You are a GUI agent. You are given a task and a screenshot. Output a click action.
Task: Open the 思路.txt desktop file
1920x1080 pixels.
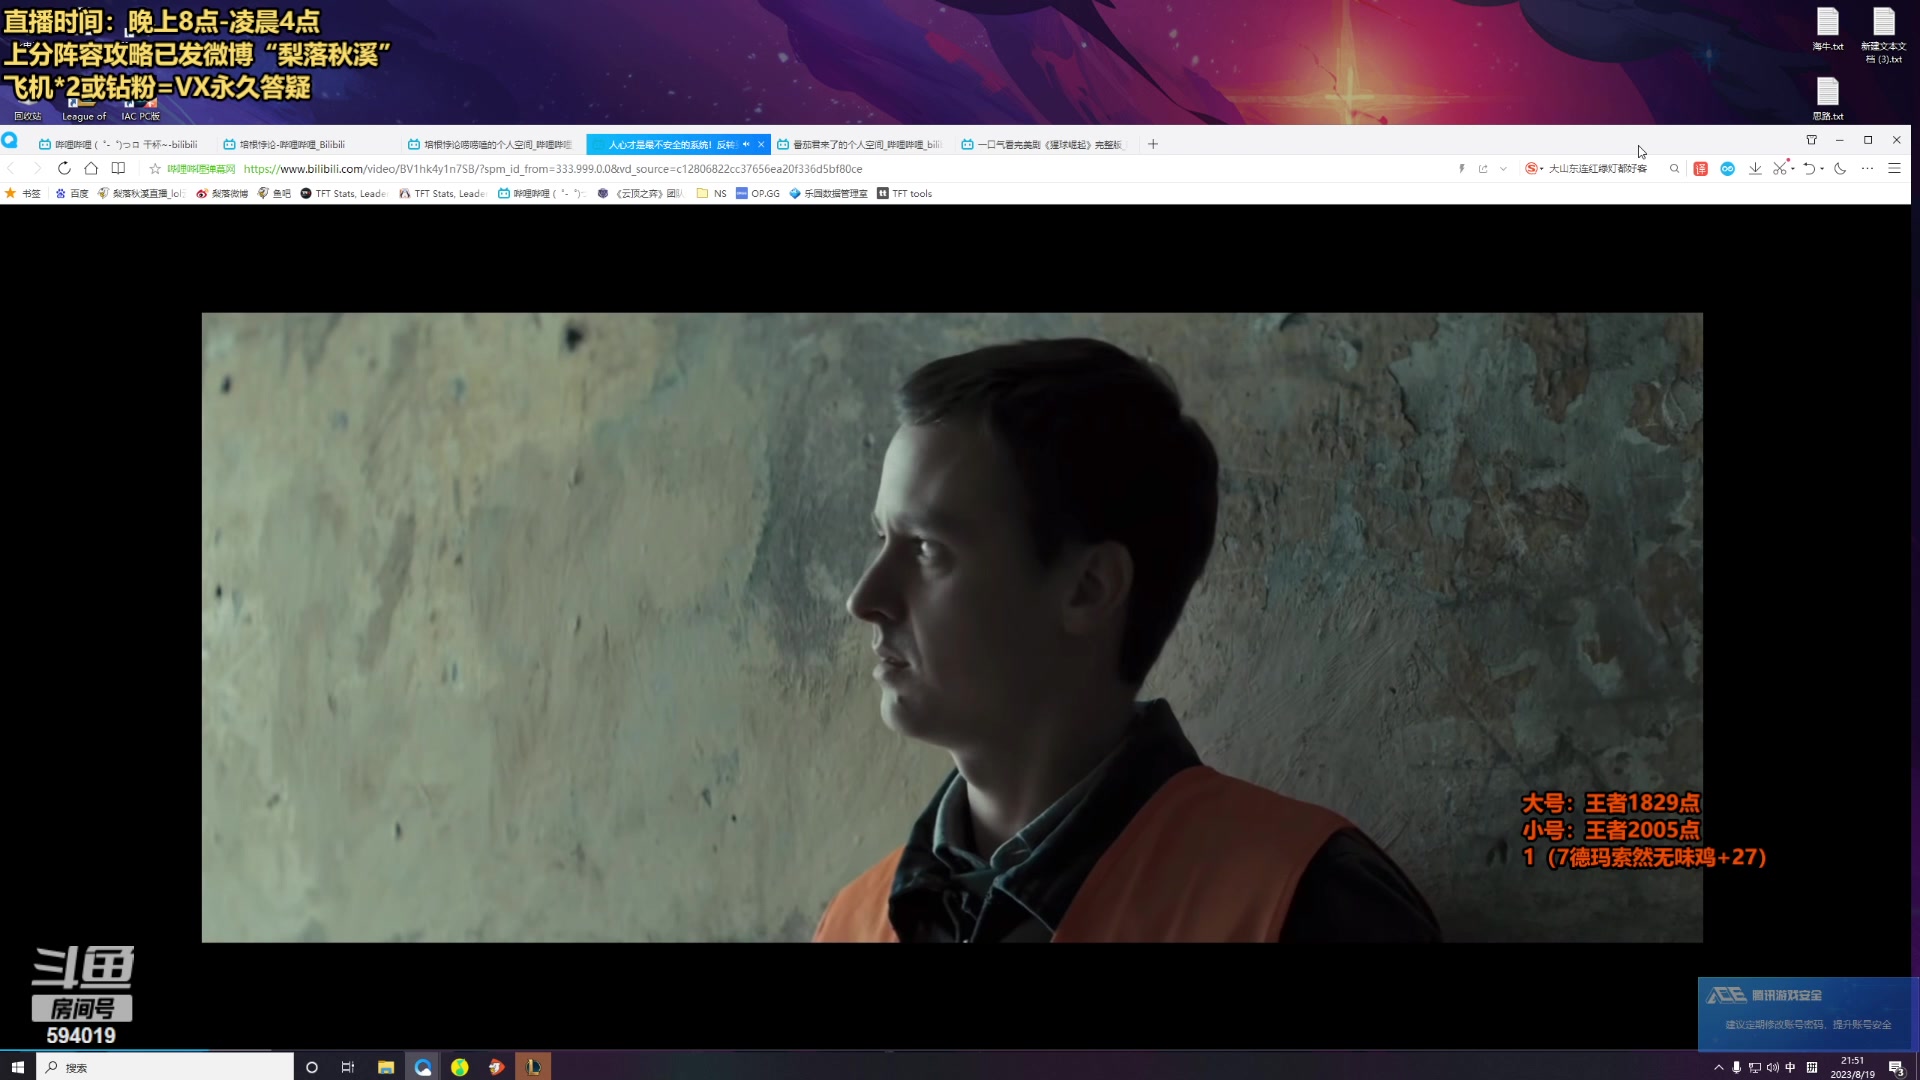1828,98
